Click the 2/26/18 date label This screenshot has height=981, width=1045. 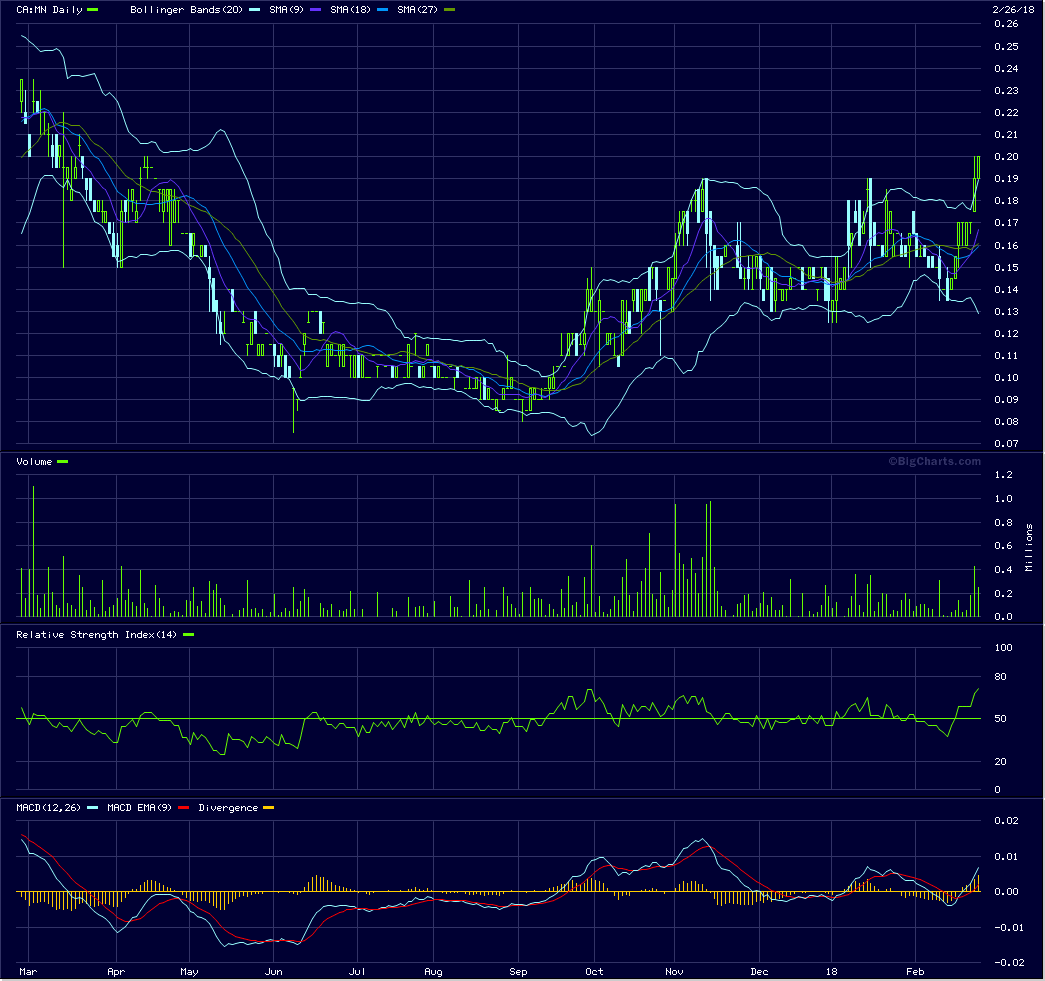1012,9
